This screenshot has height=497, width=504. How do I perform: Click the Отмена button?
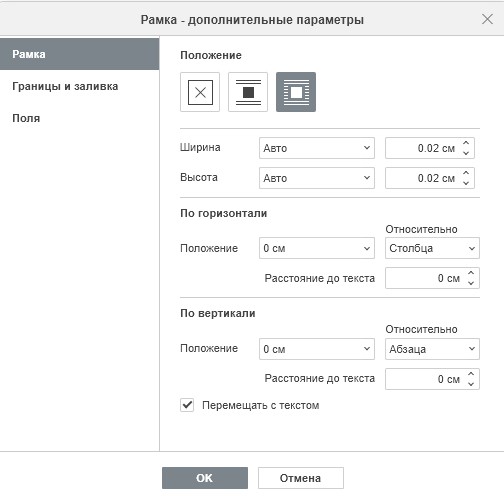click(301, 478)
